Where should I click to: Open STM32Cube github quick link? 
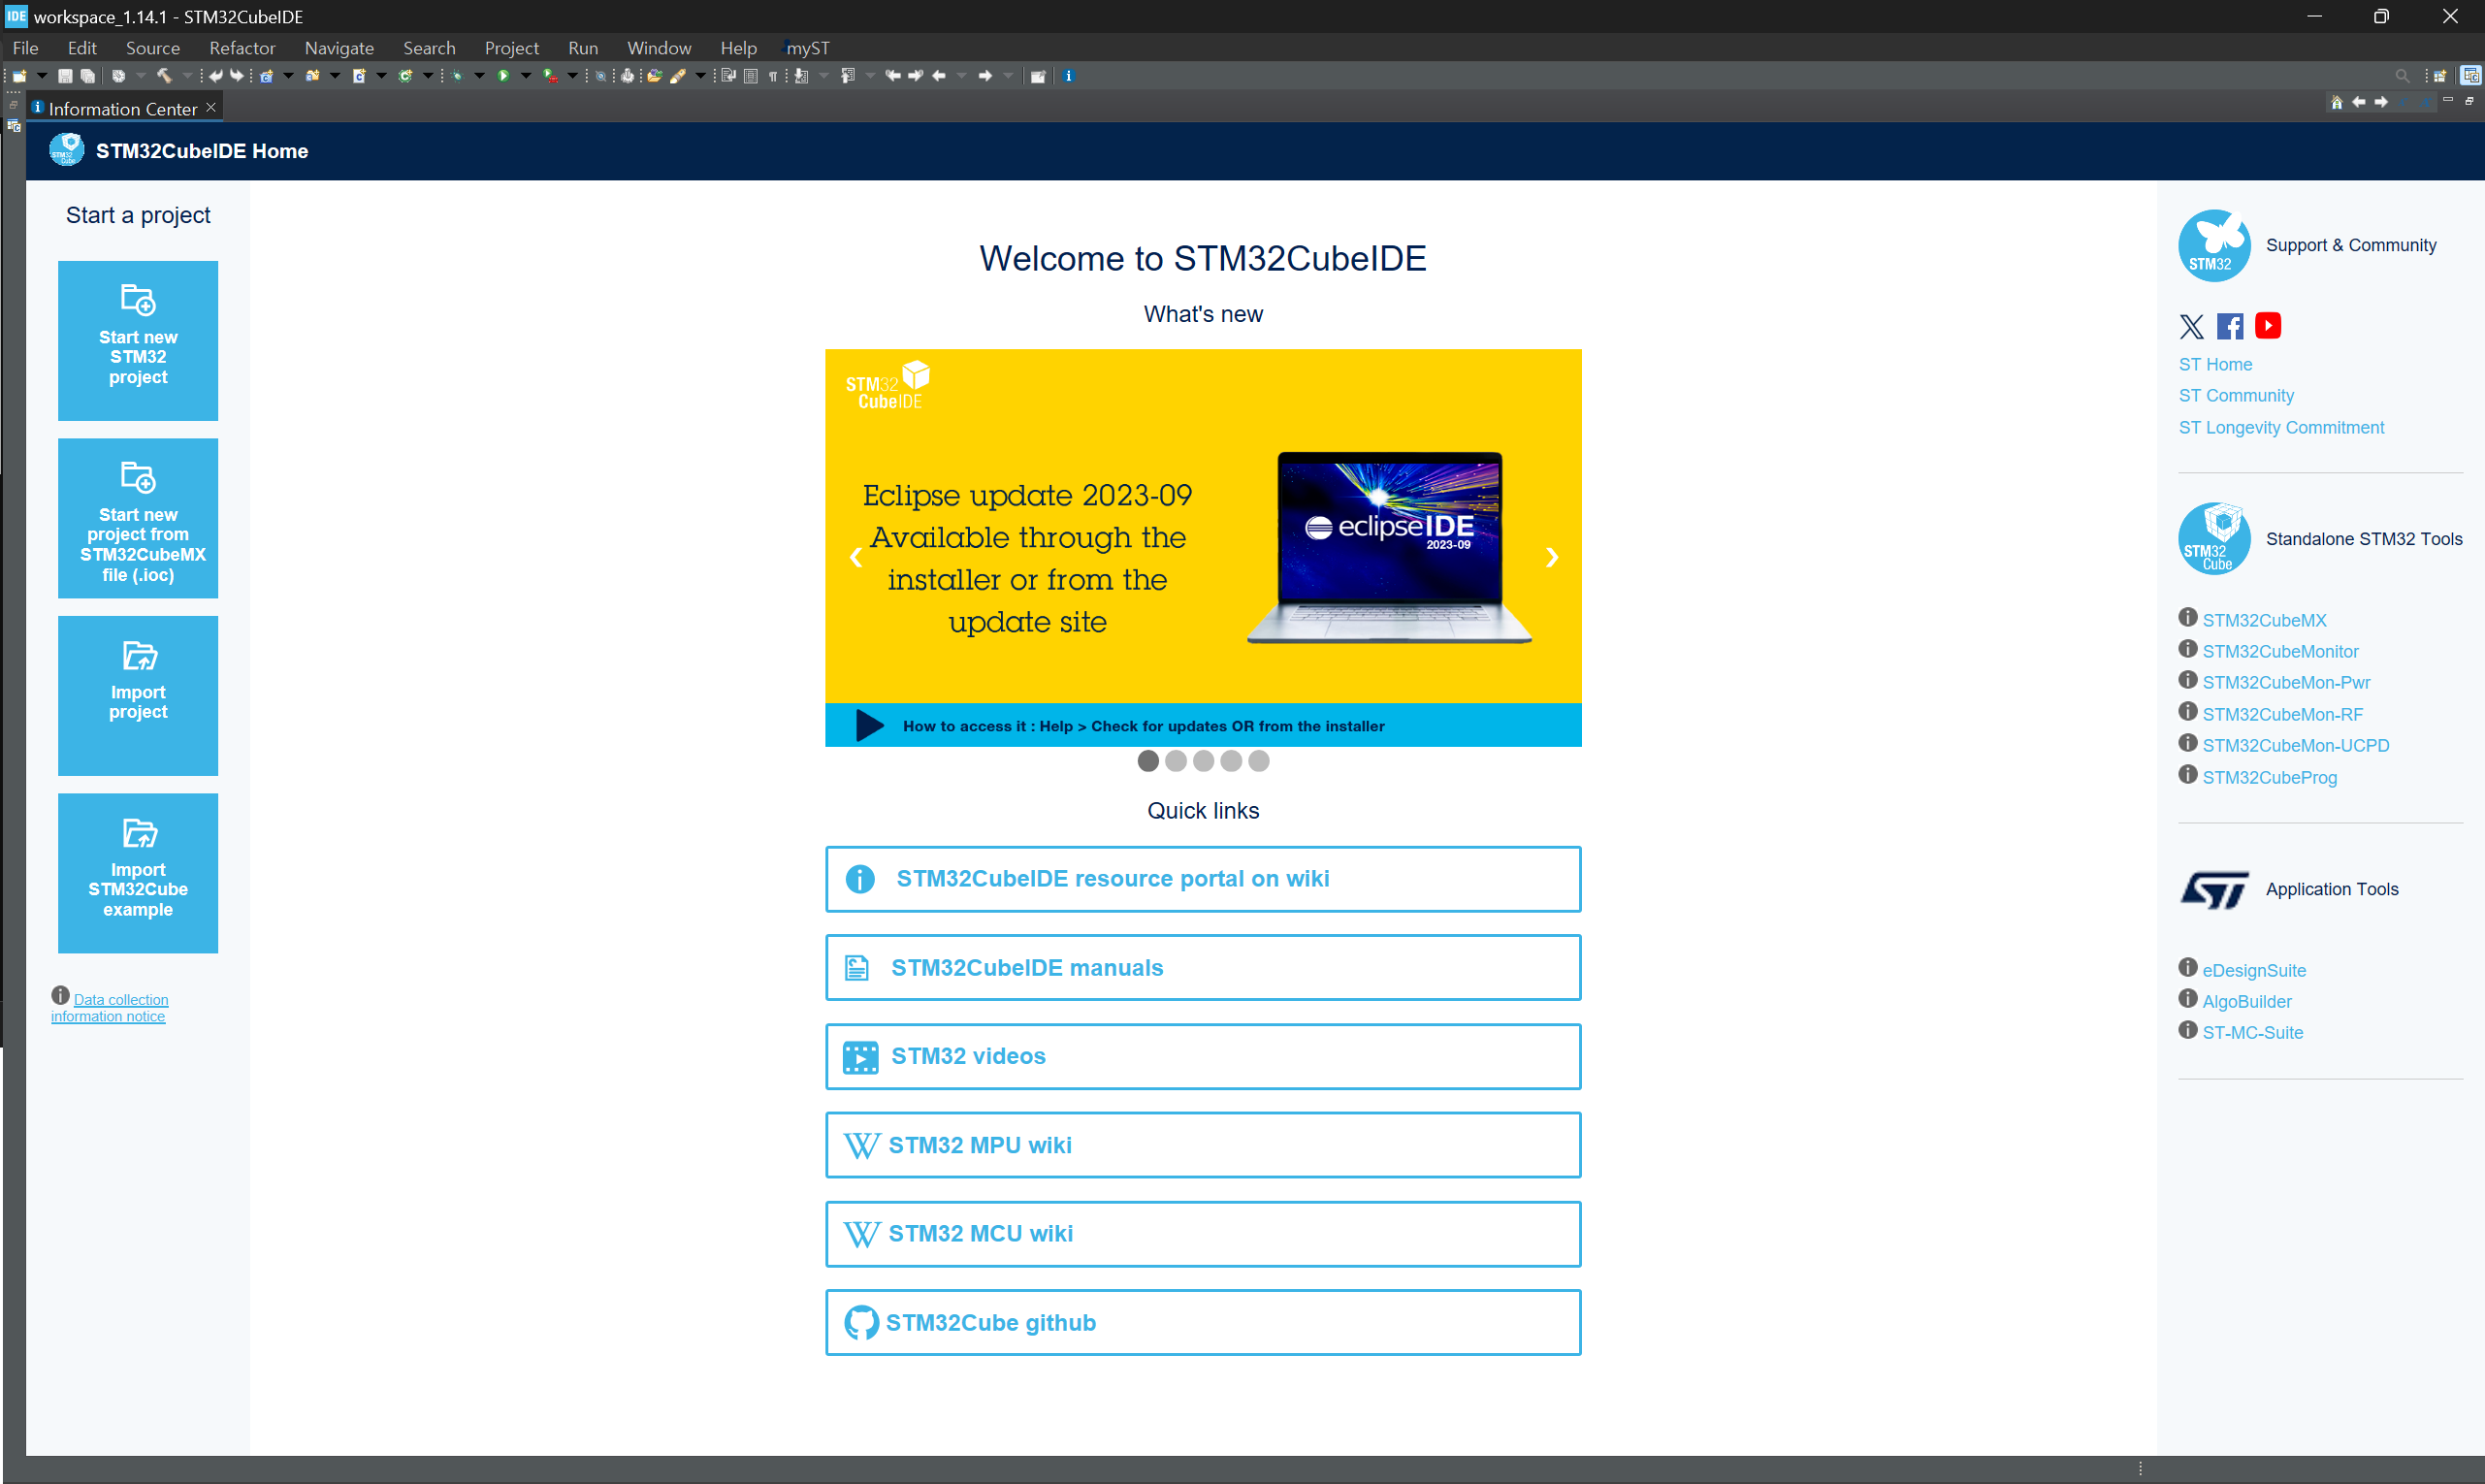[x=1203, y=1322]
